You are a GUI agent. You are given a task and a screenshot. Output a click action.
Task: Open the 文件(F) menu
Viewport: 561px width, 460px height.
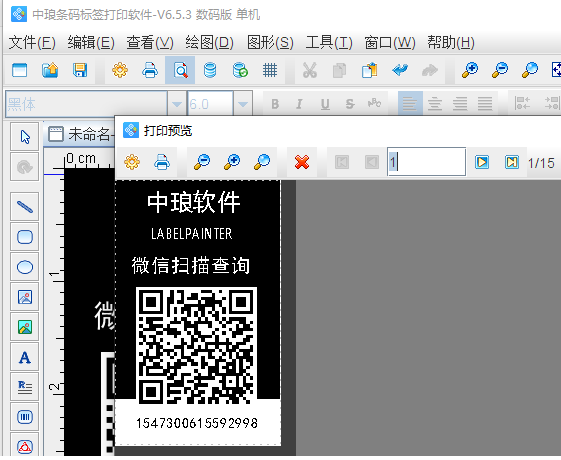click(x=32, y=43)
